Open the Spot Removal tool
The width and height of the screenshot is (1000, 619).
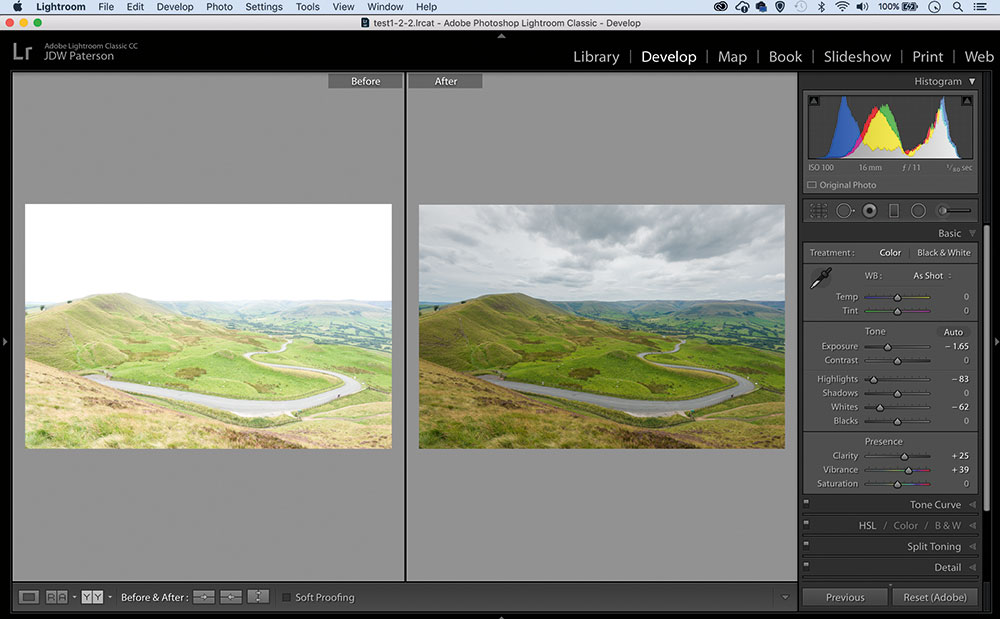845,211
